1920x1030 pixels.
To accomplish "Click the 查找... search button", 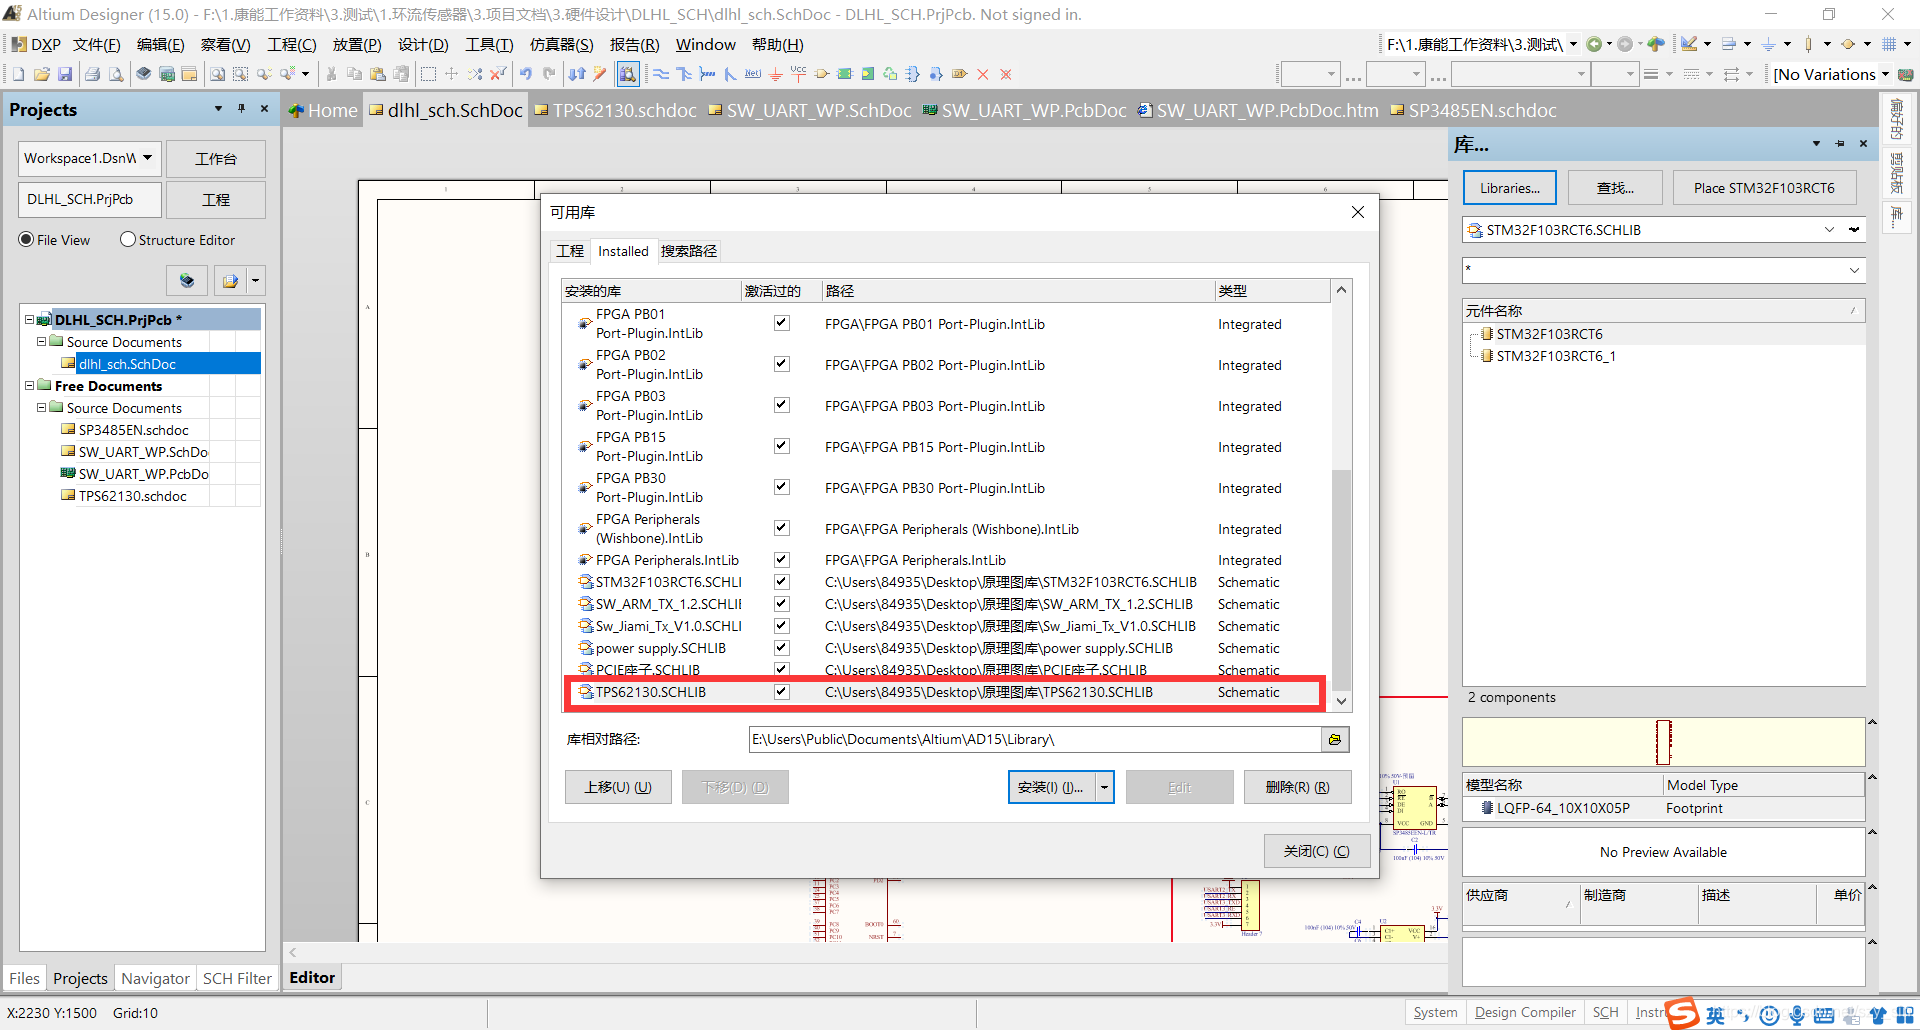I will tap(1615, 188).
